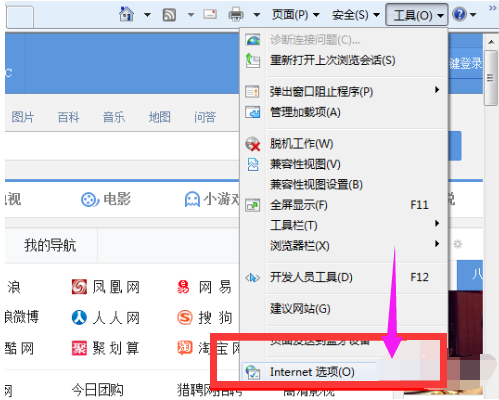Screen dimensions: 499x400
Task: Open the 搜狗 site link
Action: coord(215,318)
